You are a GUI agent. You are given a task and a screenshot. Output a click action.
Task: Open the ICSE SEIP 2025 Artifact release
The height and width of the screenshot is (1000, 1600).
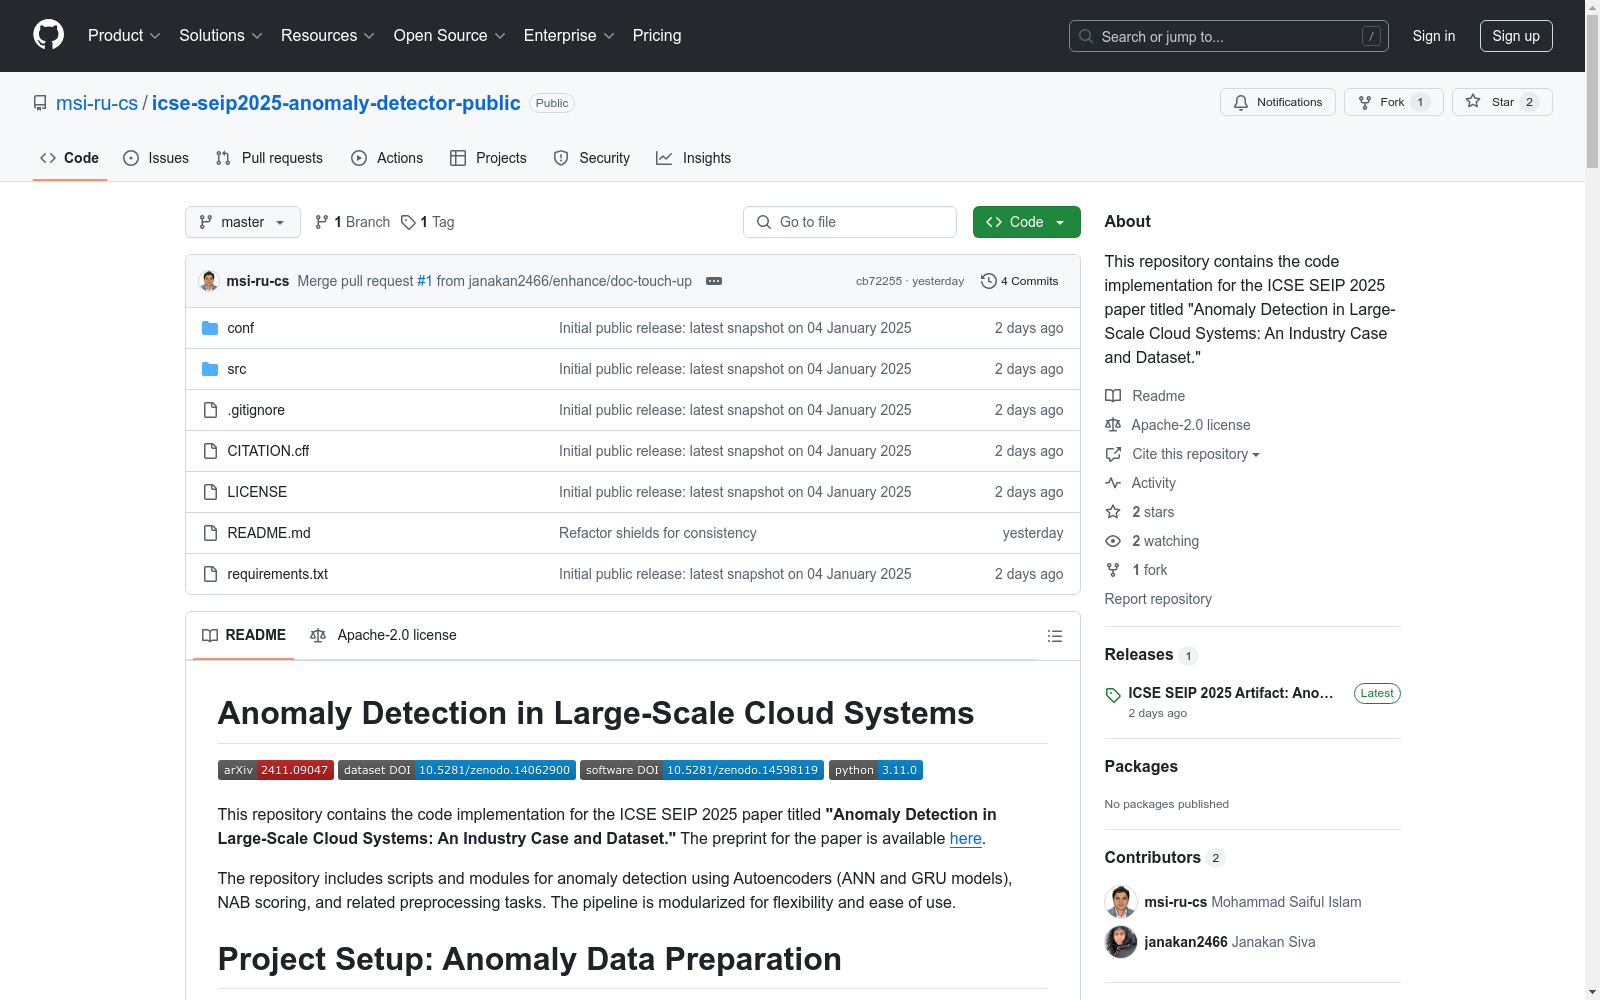tap(1231, 693)
